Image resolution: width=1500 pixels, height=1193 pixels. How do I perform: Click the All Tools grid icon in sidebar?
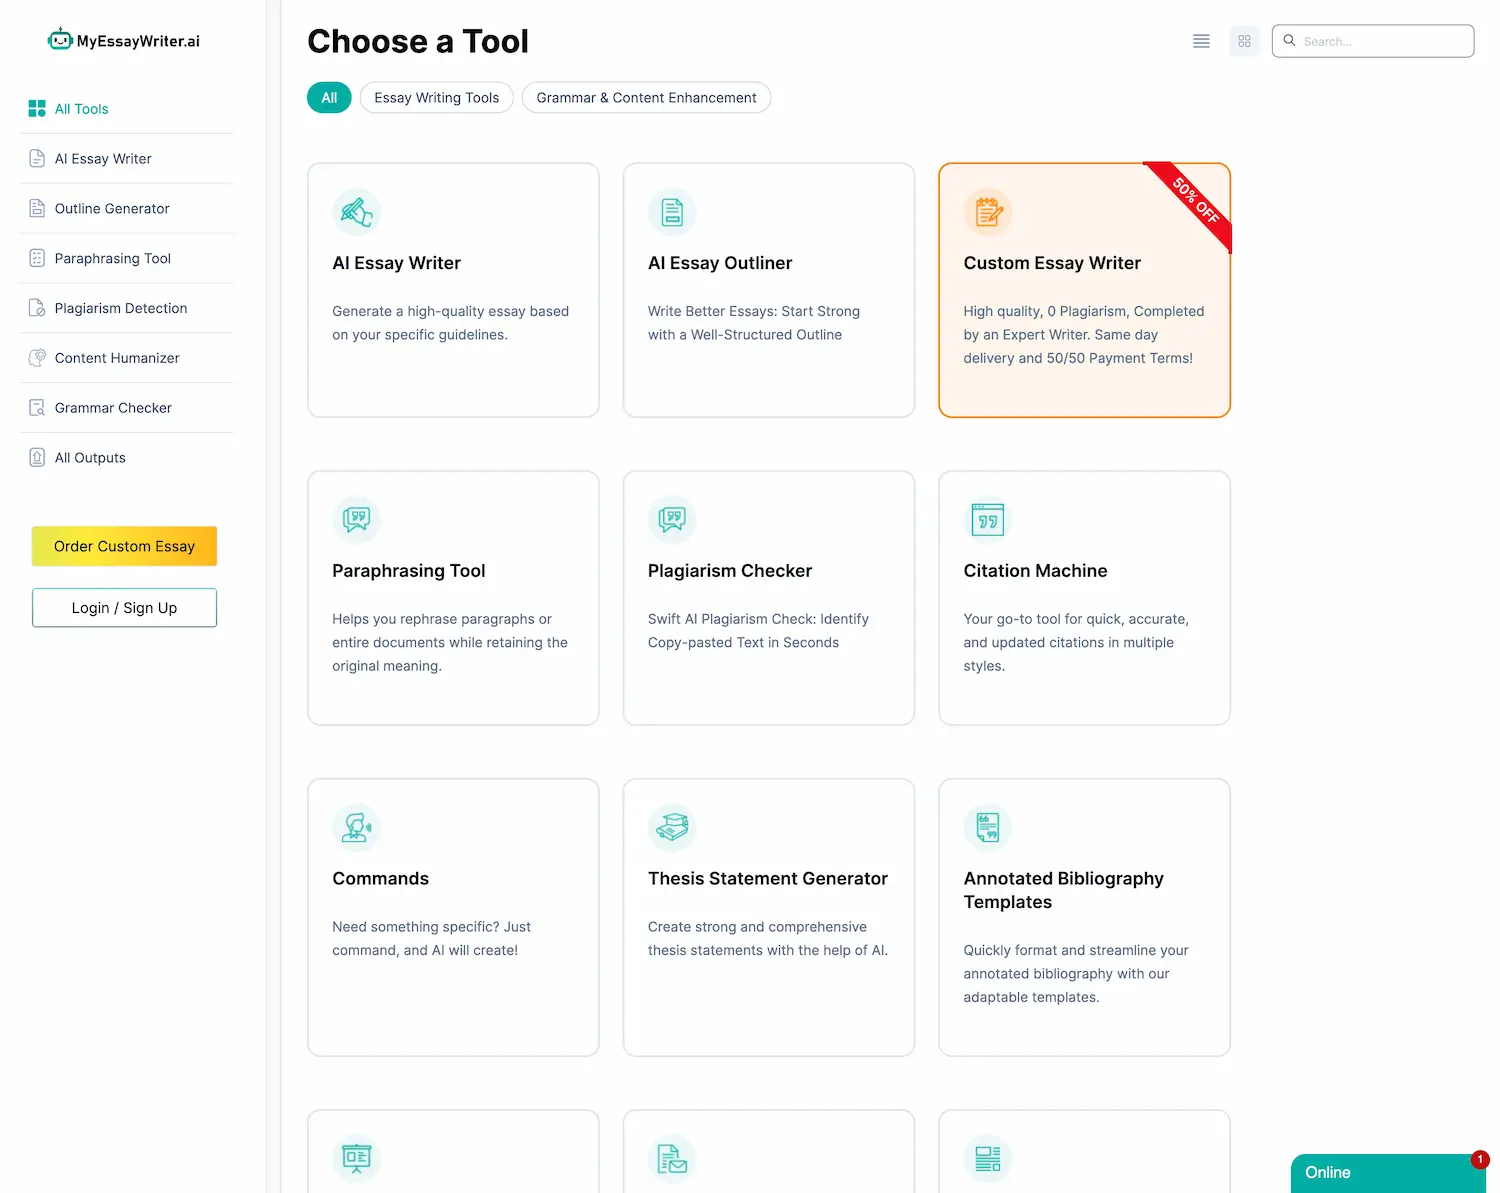pos(37,109)
